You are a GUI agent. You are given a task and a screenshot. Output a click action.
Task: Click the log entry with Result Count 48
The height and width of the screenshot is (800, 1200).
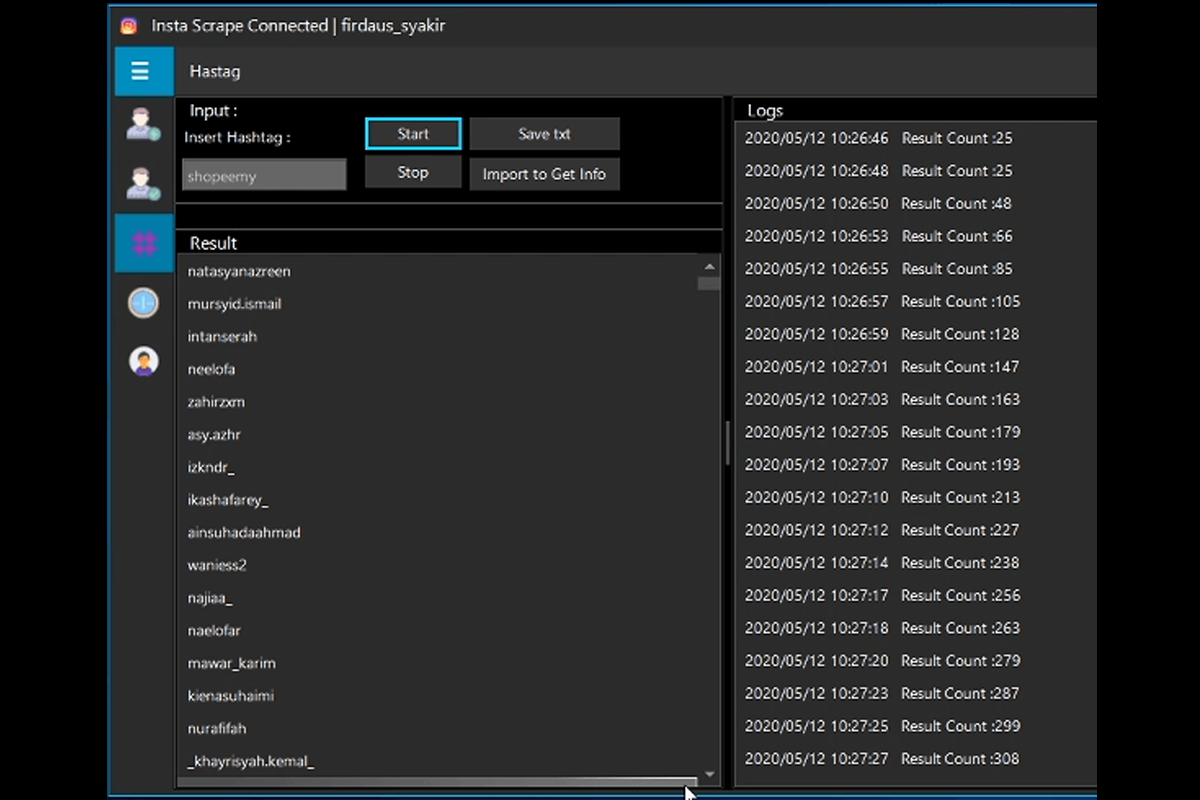878,204
